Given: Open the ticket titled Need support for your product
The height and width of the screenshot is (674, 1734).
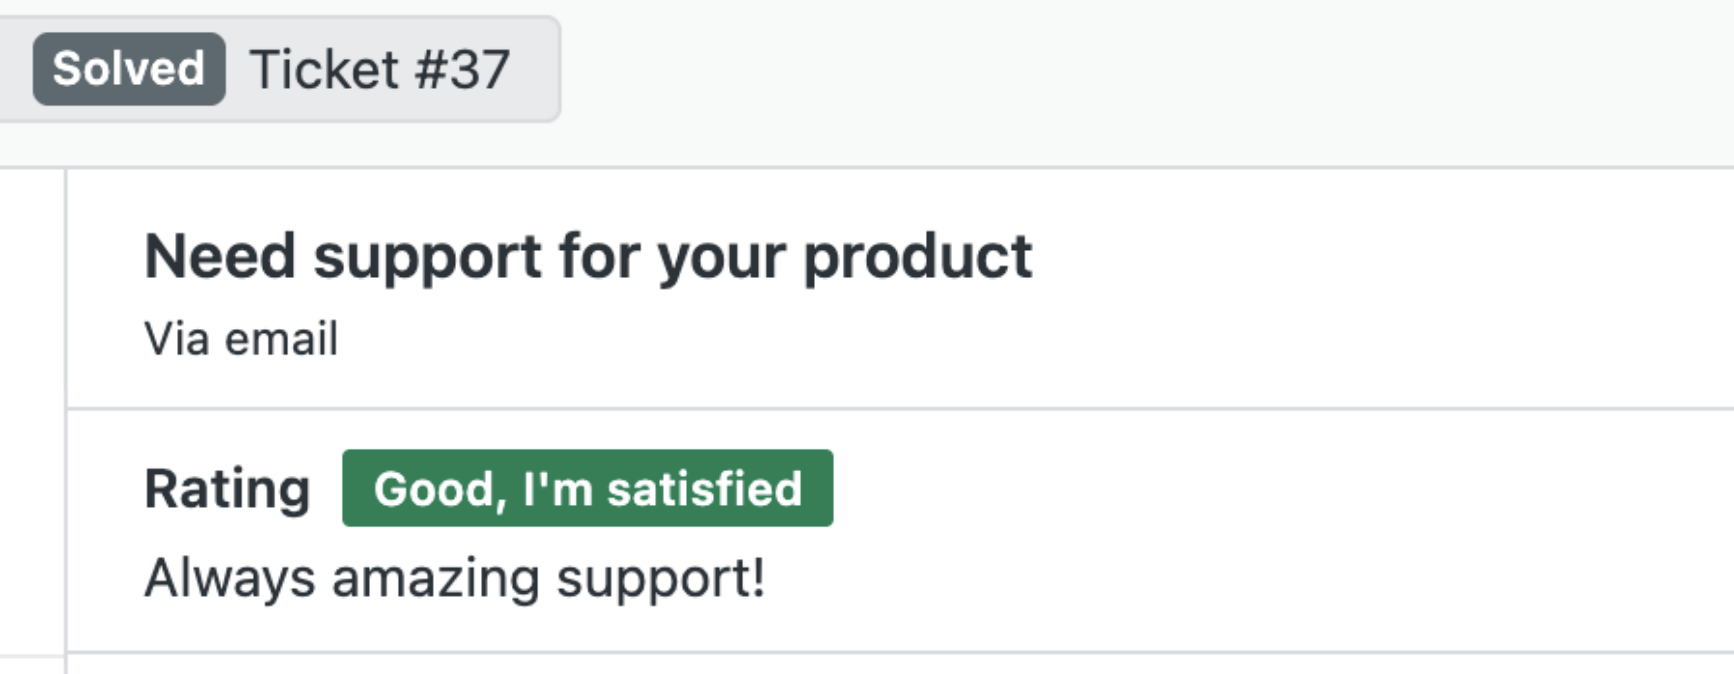Looking at the screenshot, I should (590, 255).
